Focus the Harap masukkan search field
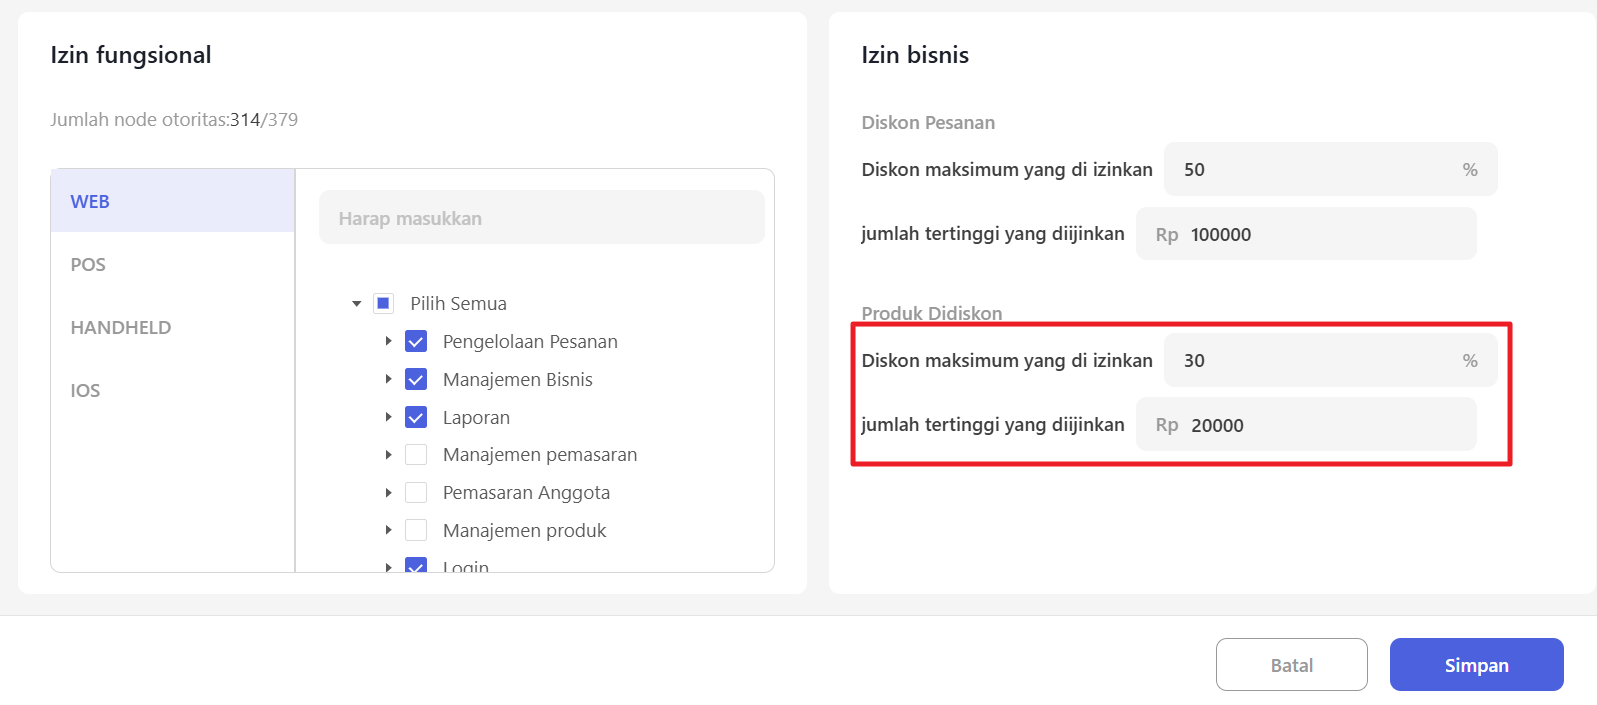 (541, 218)
